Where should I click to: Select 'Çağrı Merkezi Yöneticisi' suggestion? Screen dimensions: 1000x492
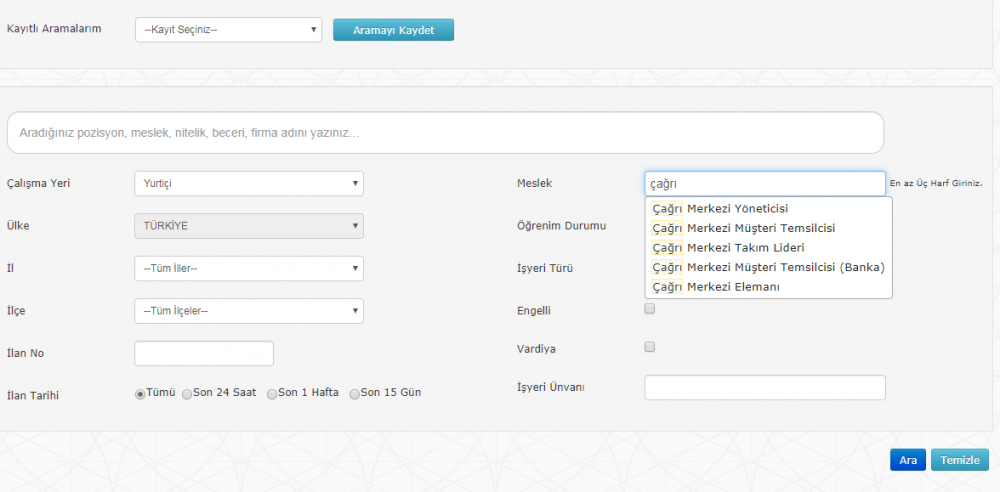tap(768, 208)
